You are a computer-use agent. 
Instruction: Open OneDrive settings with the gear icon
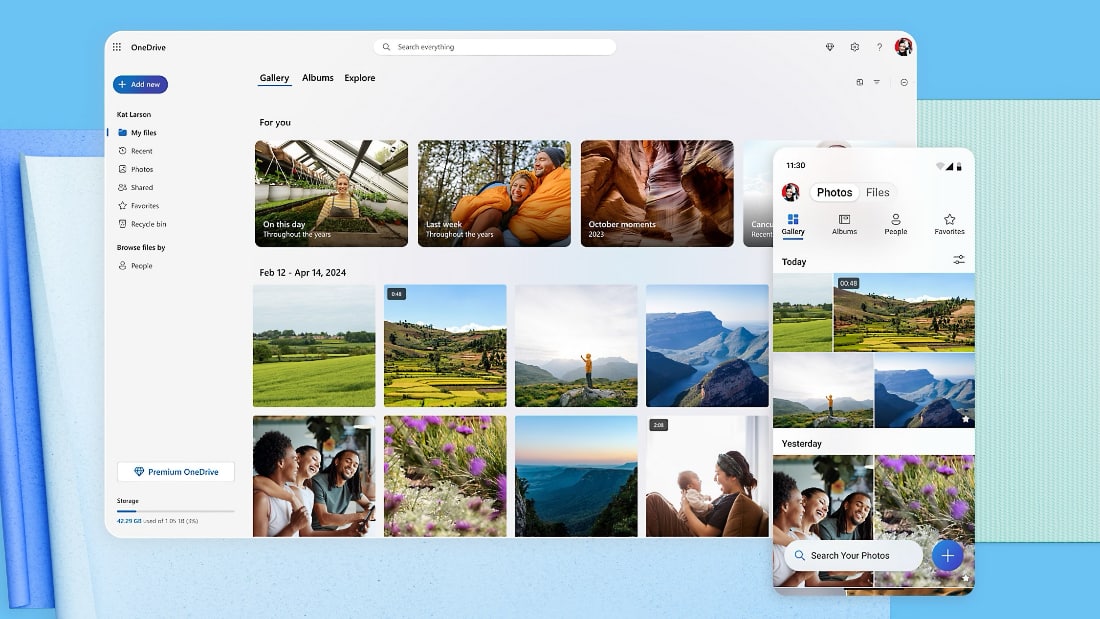coord(855,46)
